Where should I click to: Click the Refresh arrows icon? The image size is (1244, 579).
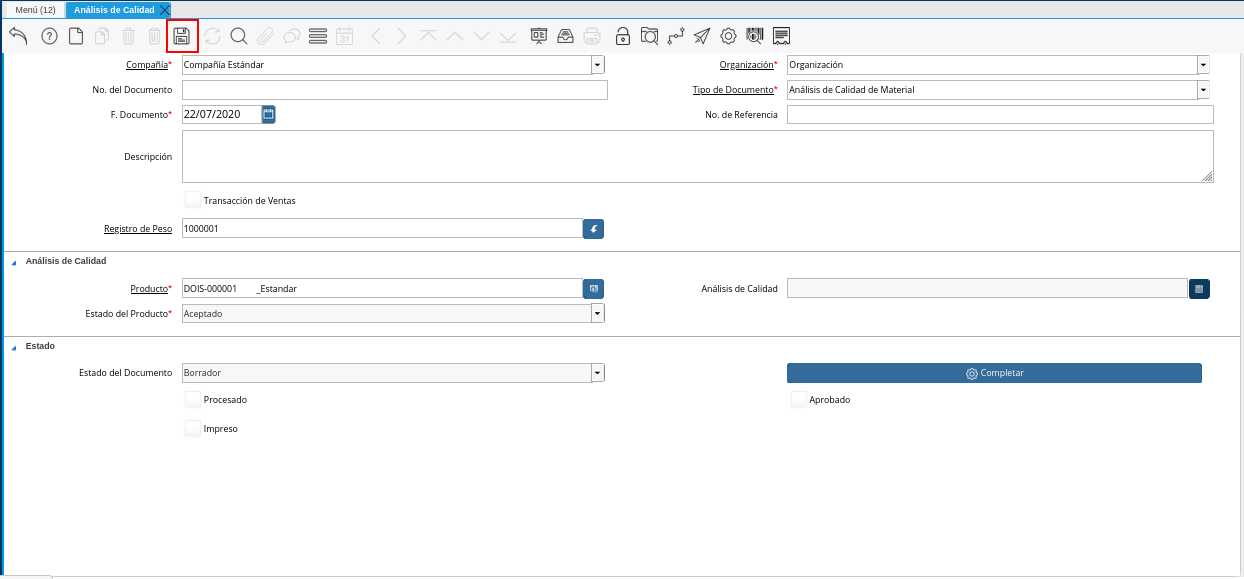point(212,36)
